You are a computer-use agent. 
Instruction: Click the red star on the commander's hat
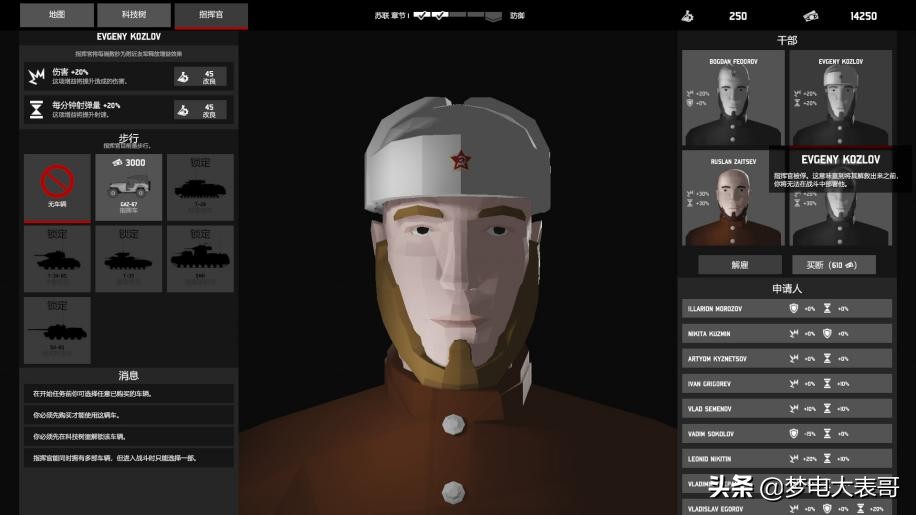click(x=460, y=160)
